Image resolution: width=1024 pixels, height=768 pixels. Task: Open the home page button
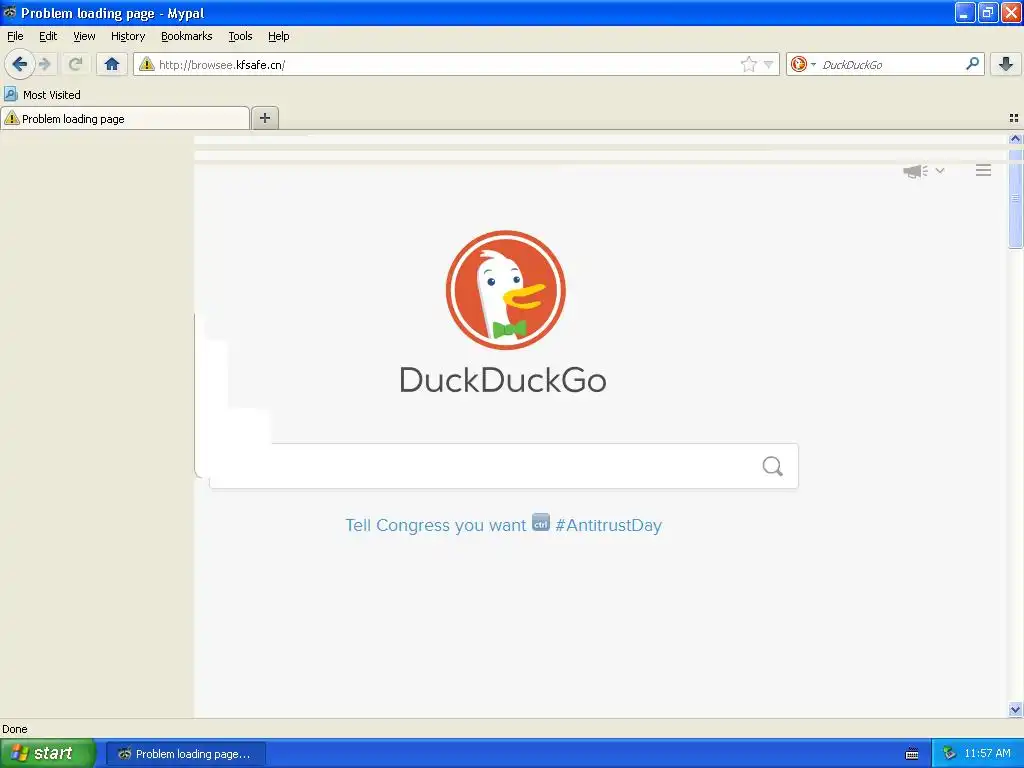pos(112,64)
